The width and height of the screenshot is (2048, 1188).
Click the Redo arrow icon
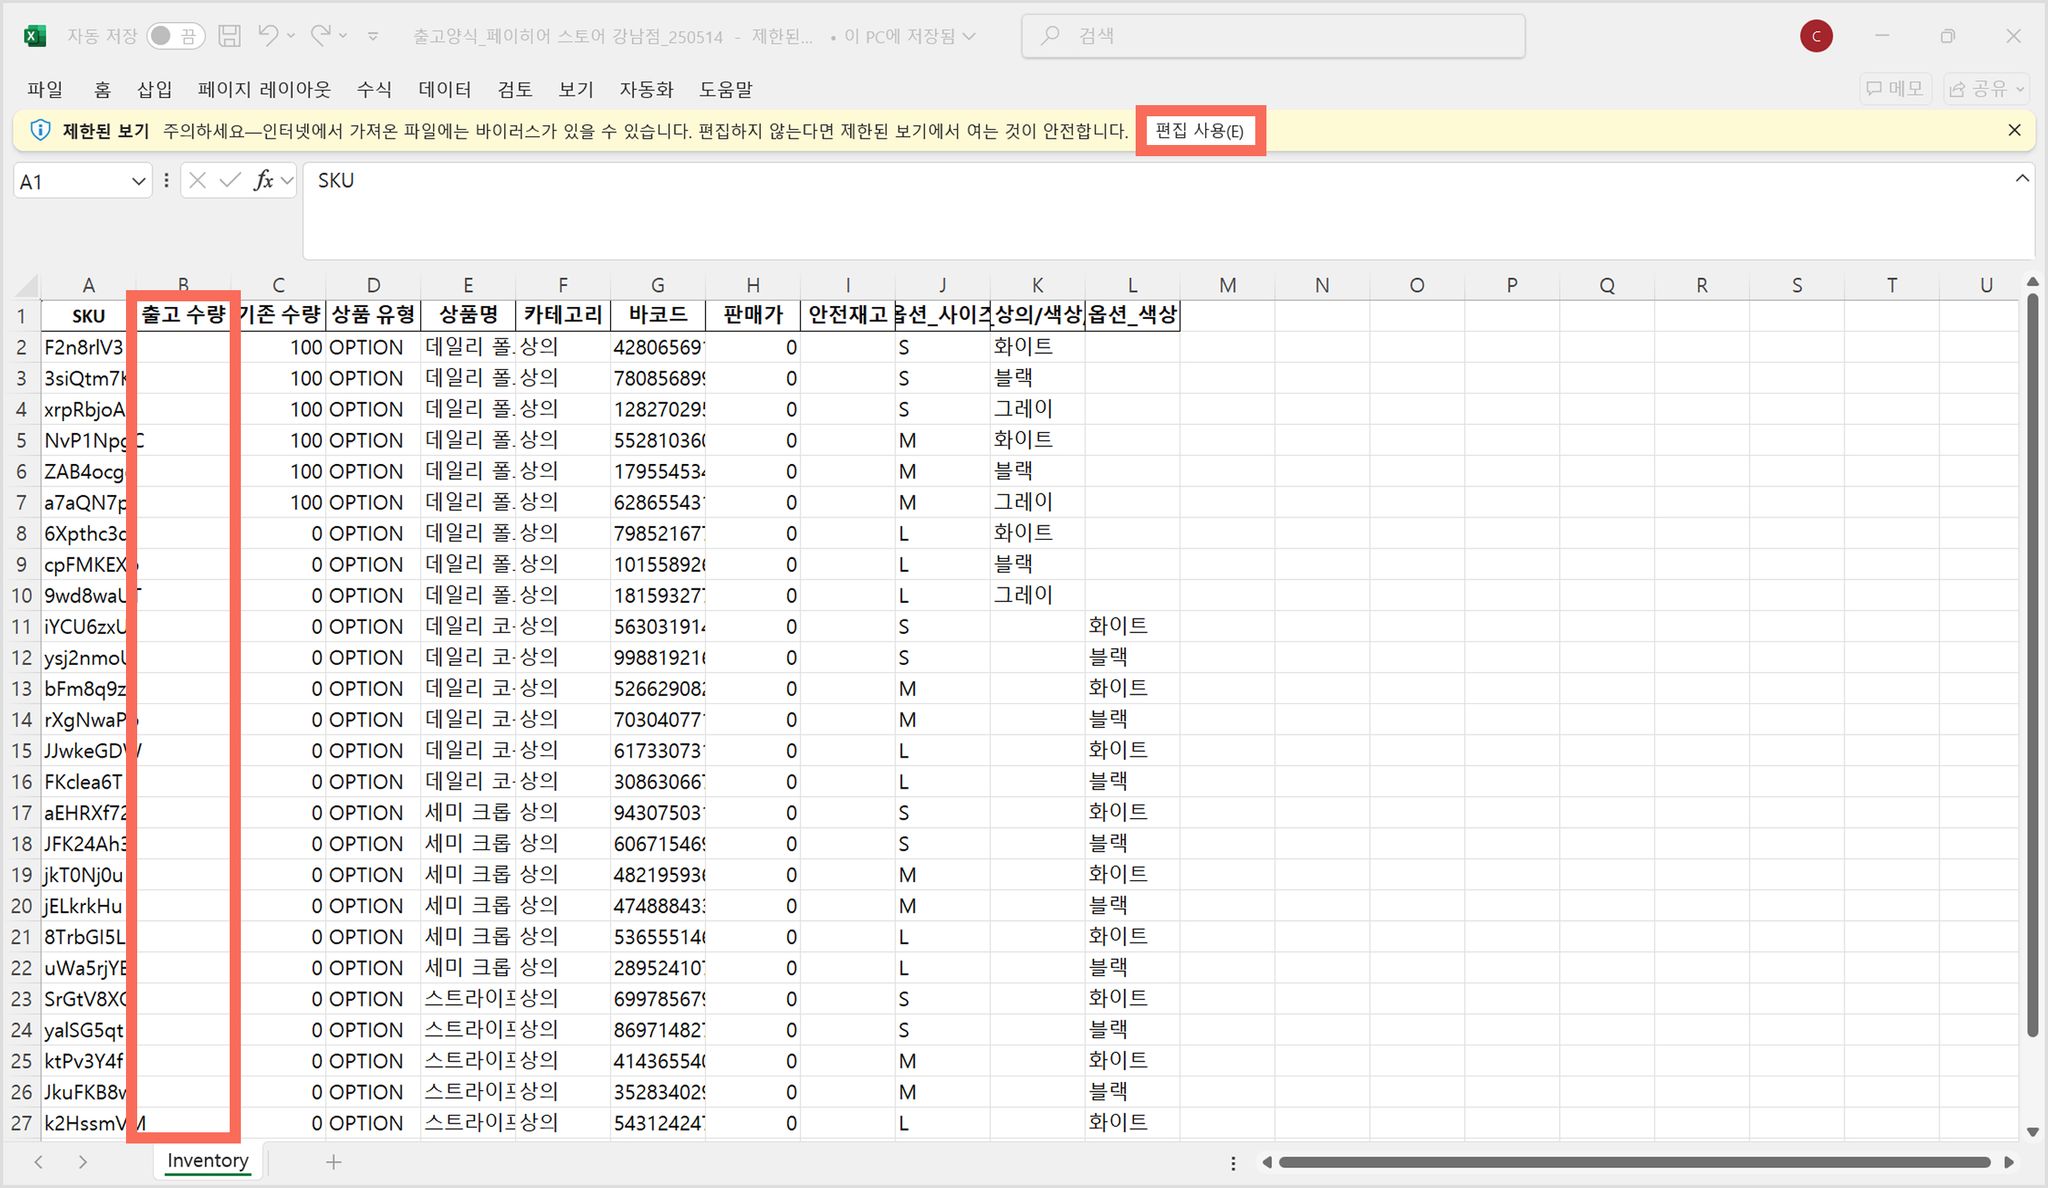coord(320,36)
